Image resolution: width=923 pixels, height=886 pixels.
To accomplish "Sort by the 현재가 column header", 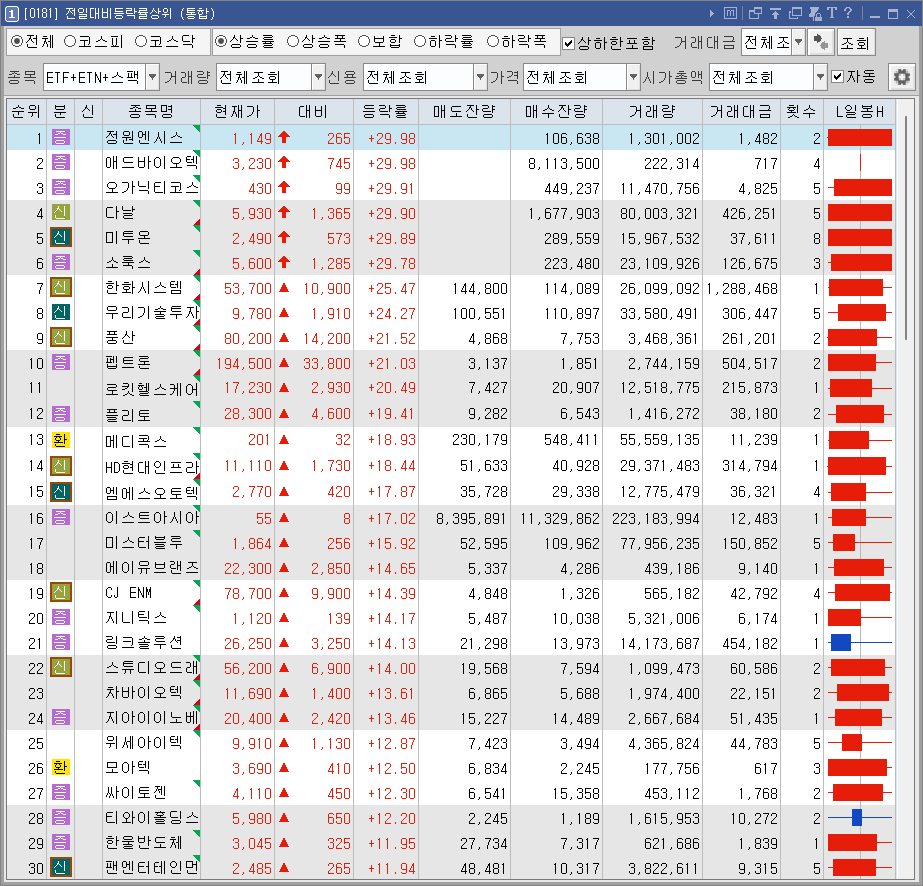I will pyautogui.click(x=237, y=111).
